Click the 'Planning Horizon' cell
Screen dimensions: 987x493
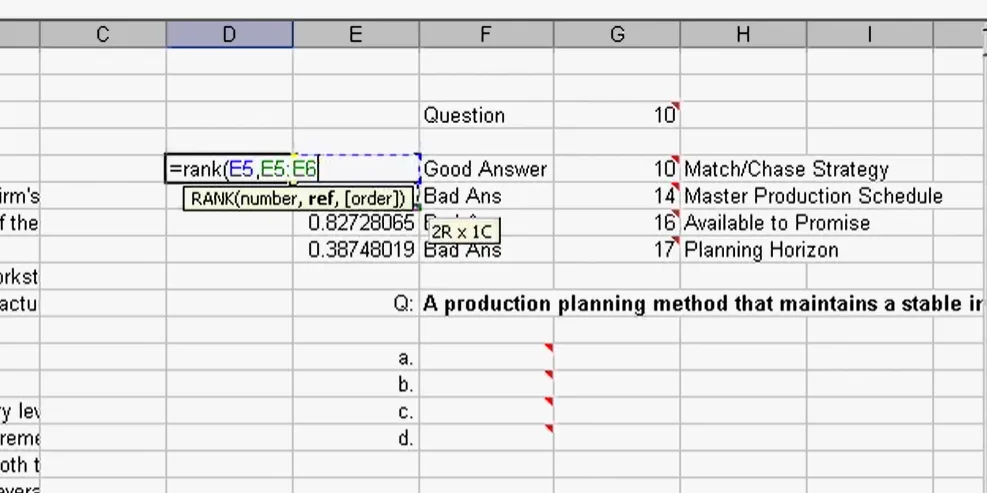click(x=760, y=250)
